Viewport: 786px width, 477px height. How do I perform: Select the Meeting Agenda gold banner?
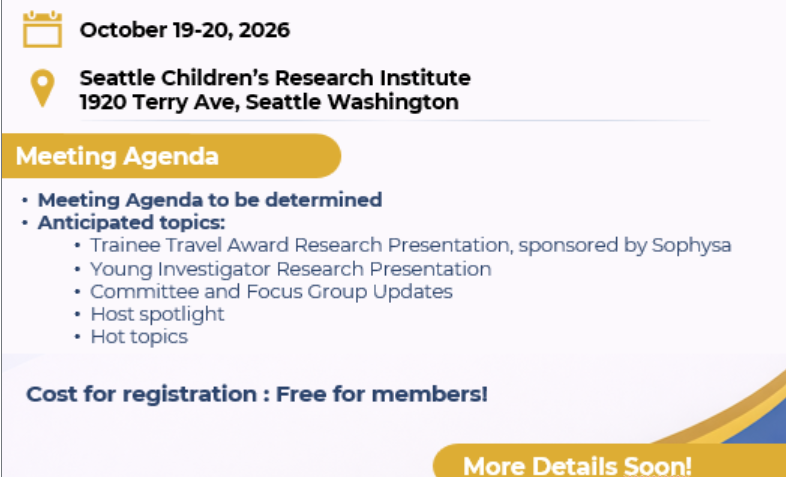(x=170, y=156)
